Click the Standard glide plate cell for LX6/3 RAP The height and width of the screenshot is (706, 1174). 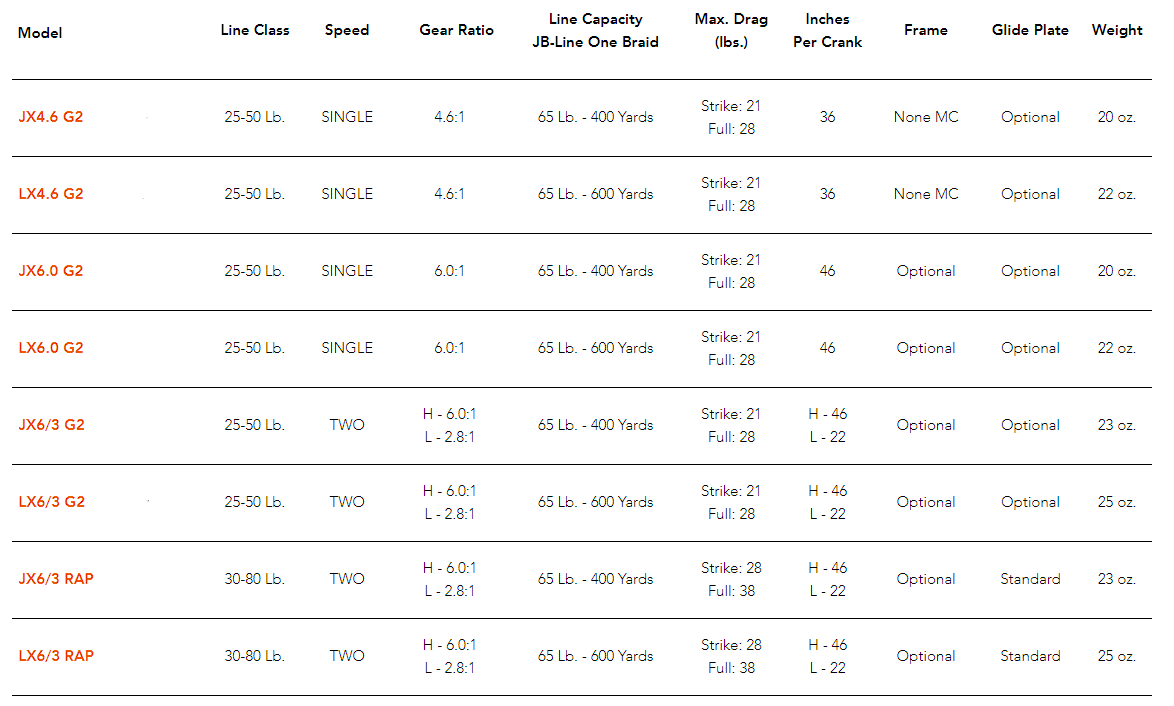tap(1030, 656)
